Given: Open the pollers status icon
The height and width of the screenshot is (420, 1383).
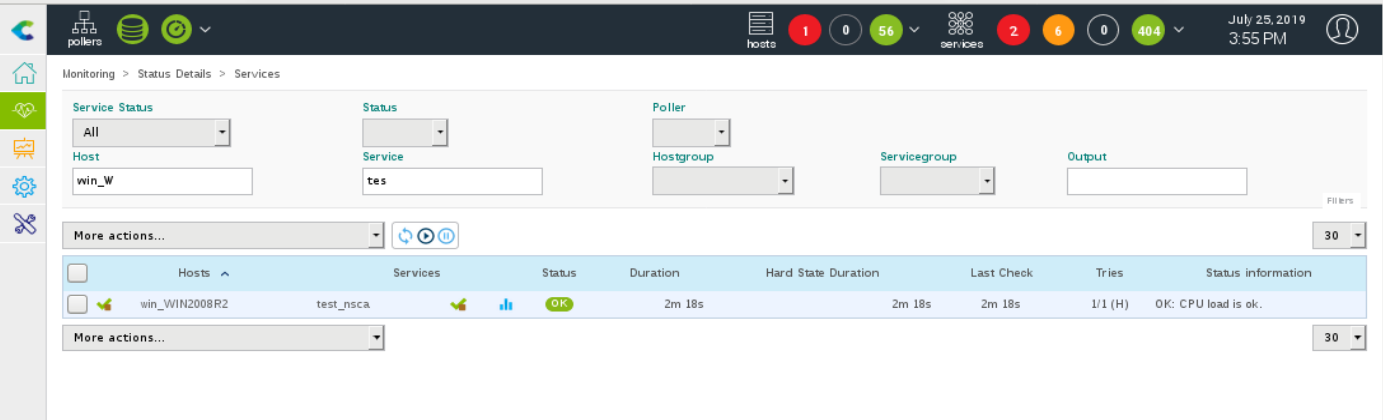Looking at the screenshot, I should click(x=84, y=28).
